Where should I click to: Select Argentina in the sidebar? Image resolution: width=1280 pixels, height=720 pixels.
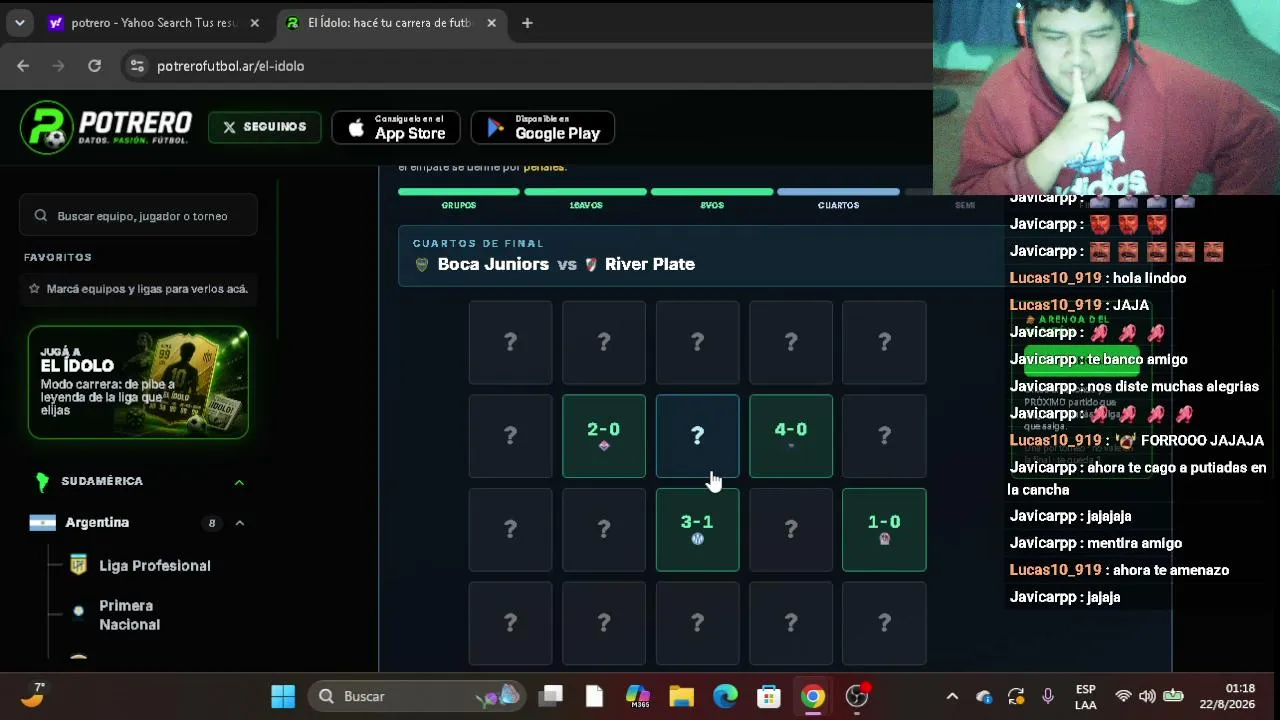[x=97, y=523]
